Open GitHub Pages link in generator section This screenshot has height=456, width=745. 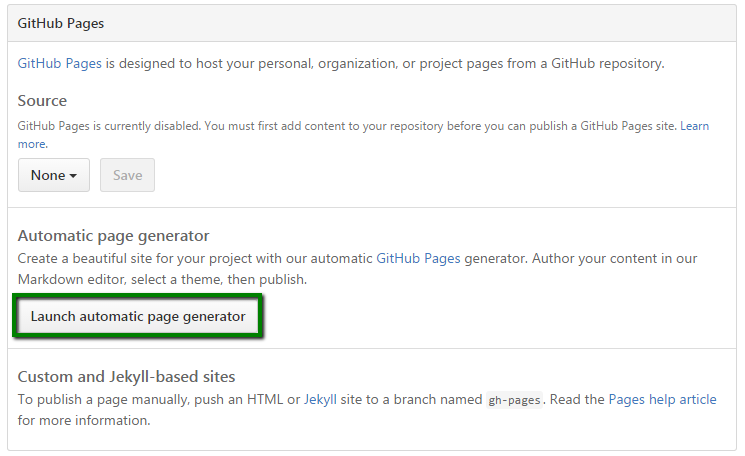click(418, 259)
